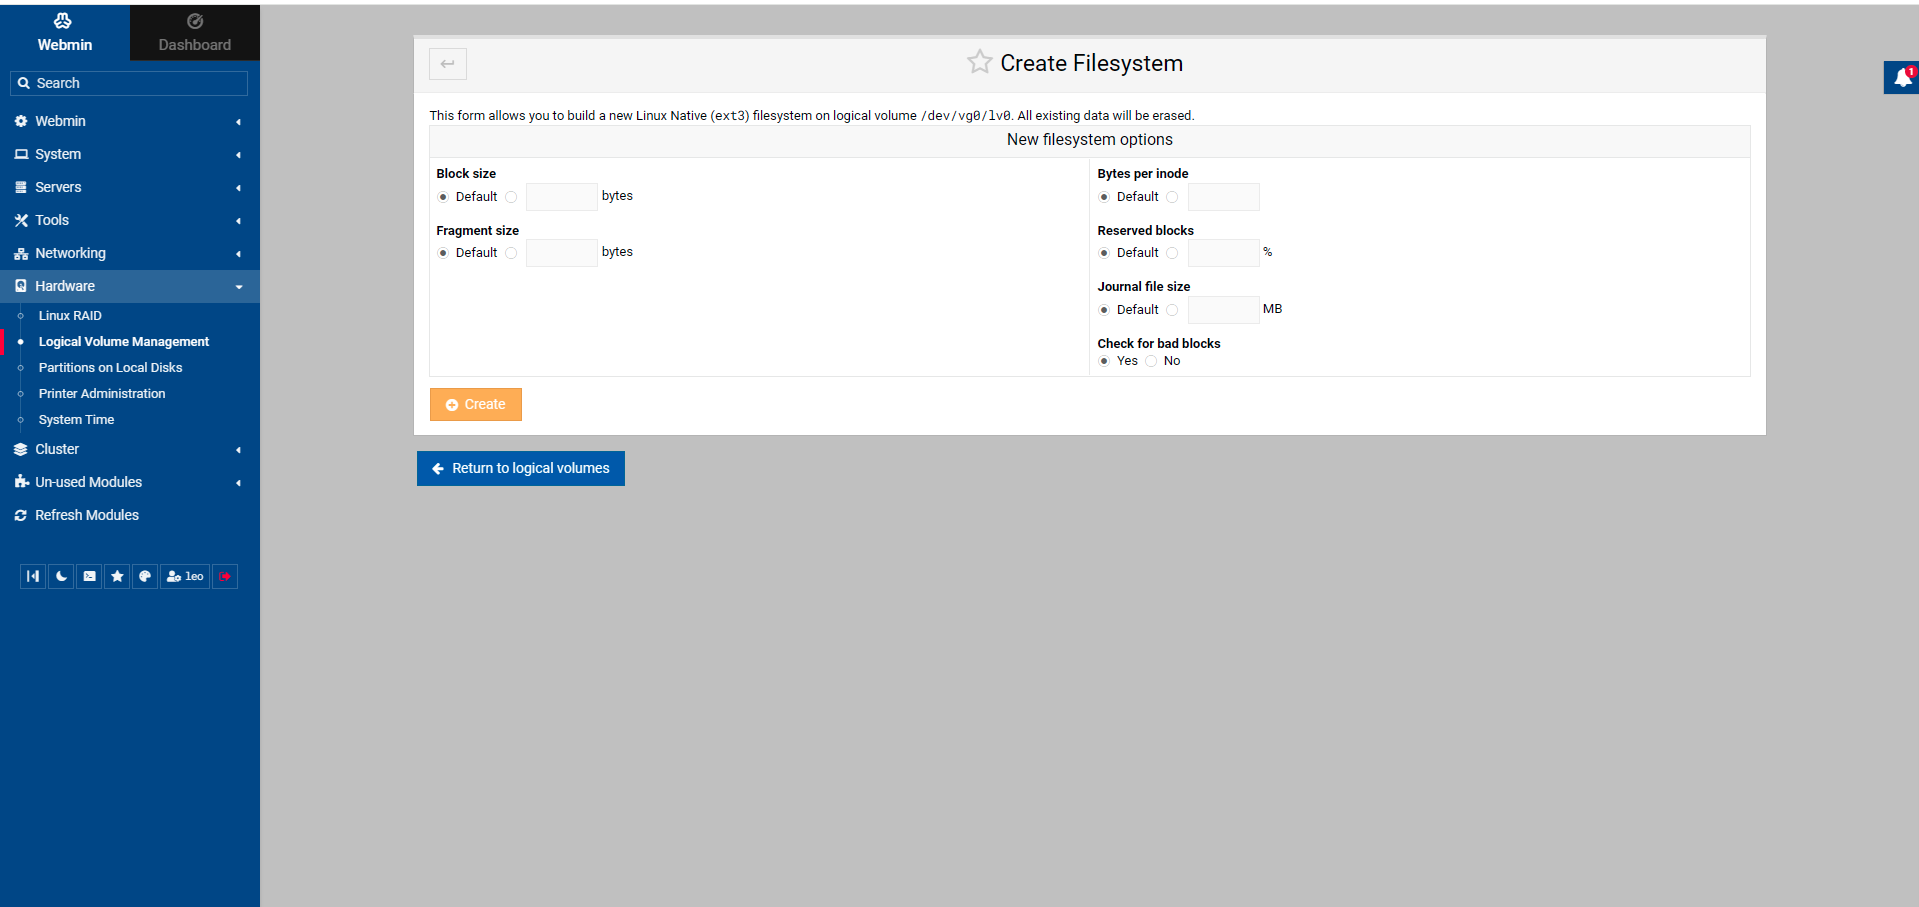Select custom value radio for Reserved blocks
Viewport: 1919px width, 907px height.
tap(1172, 253)
